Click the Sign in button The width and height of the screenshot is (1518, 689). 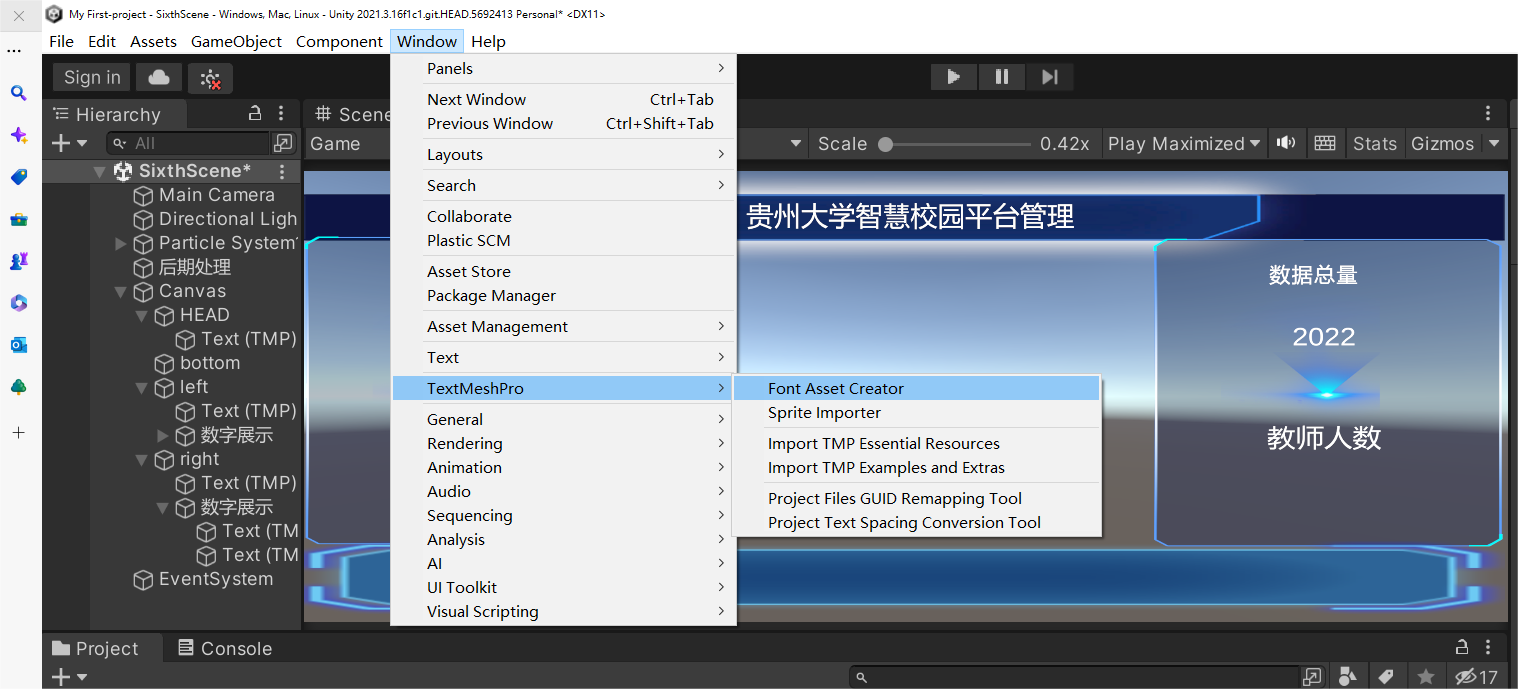92,77
